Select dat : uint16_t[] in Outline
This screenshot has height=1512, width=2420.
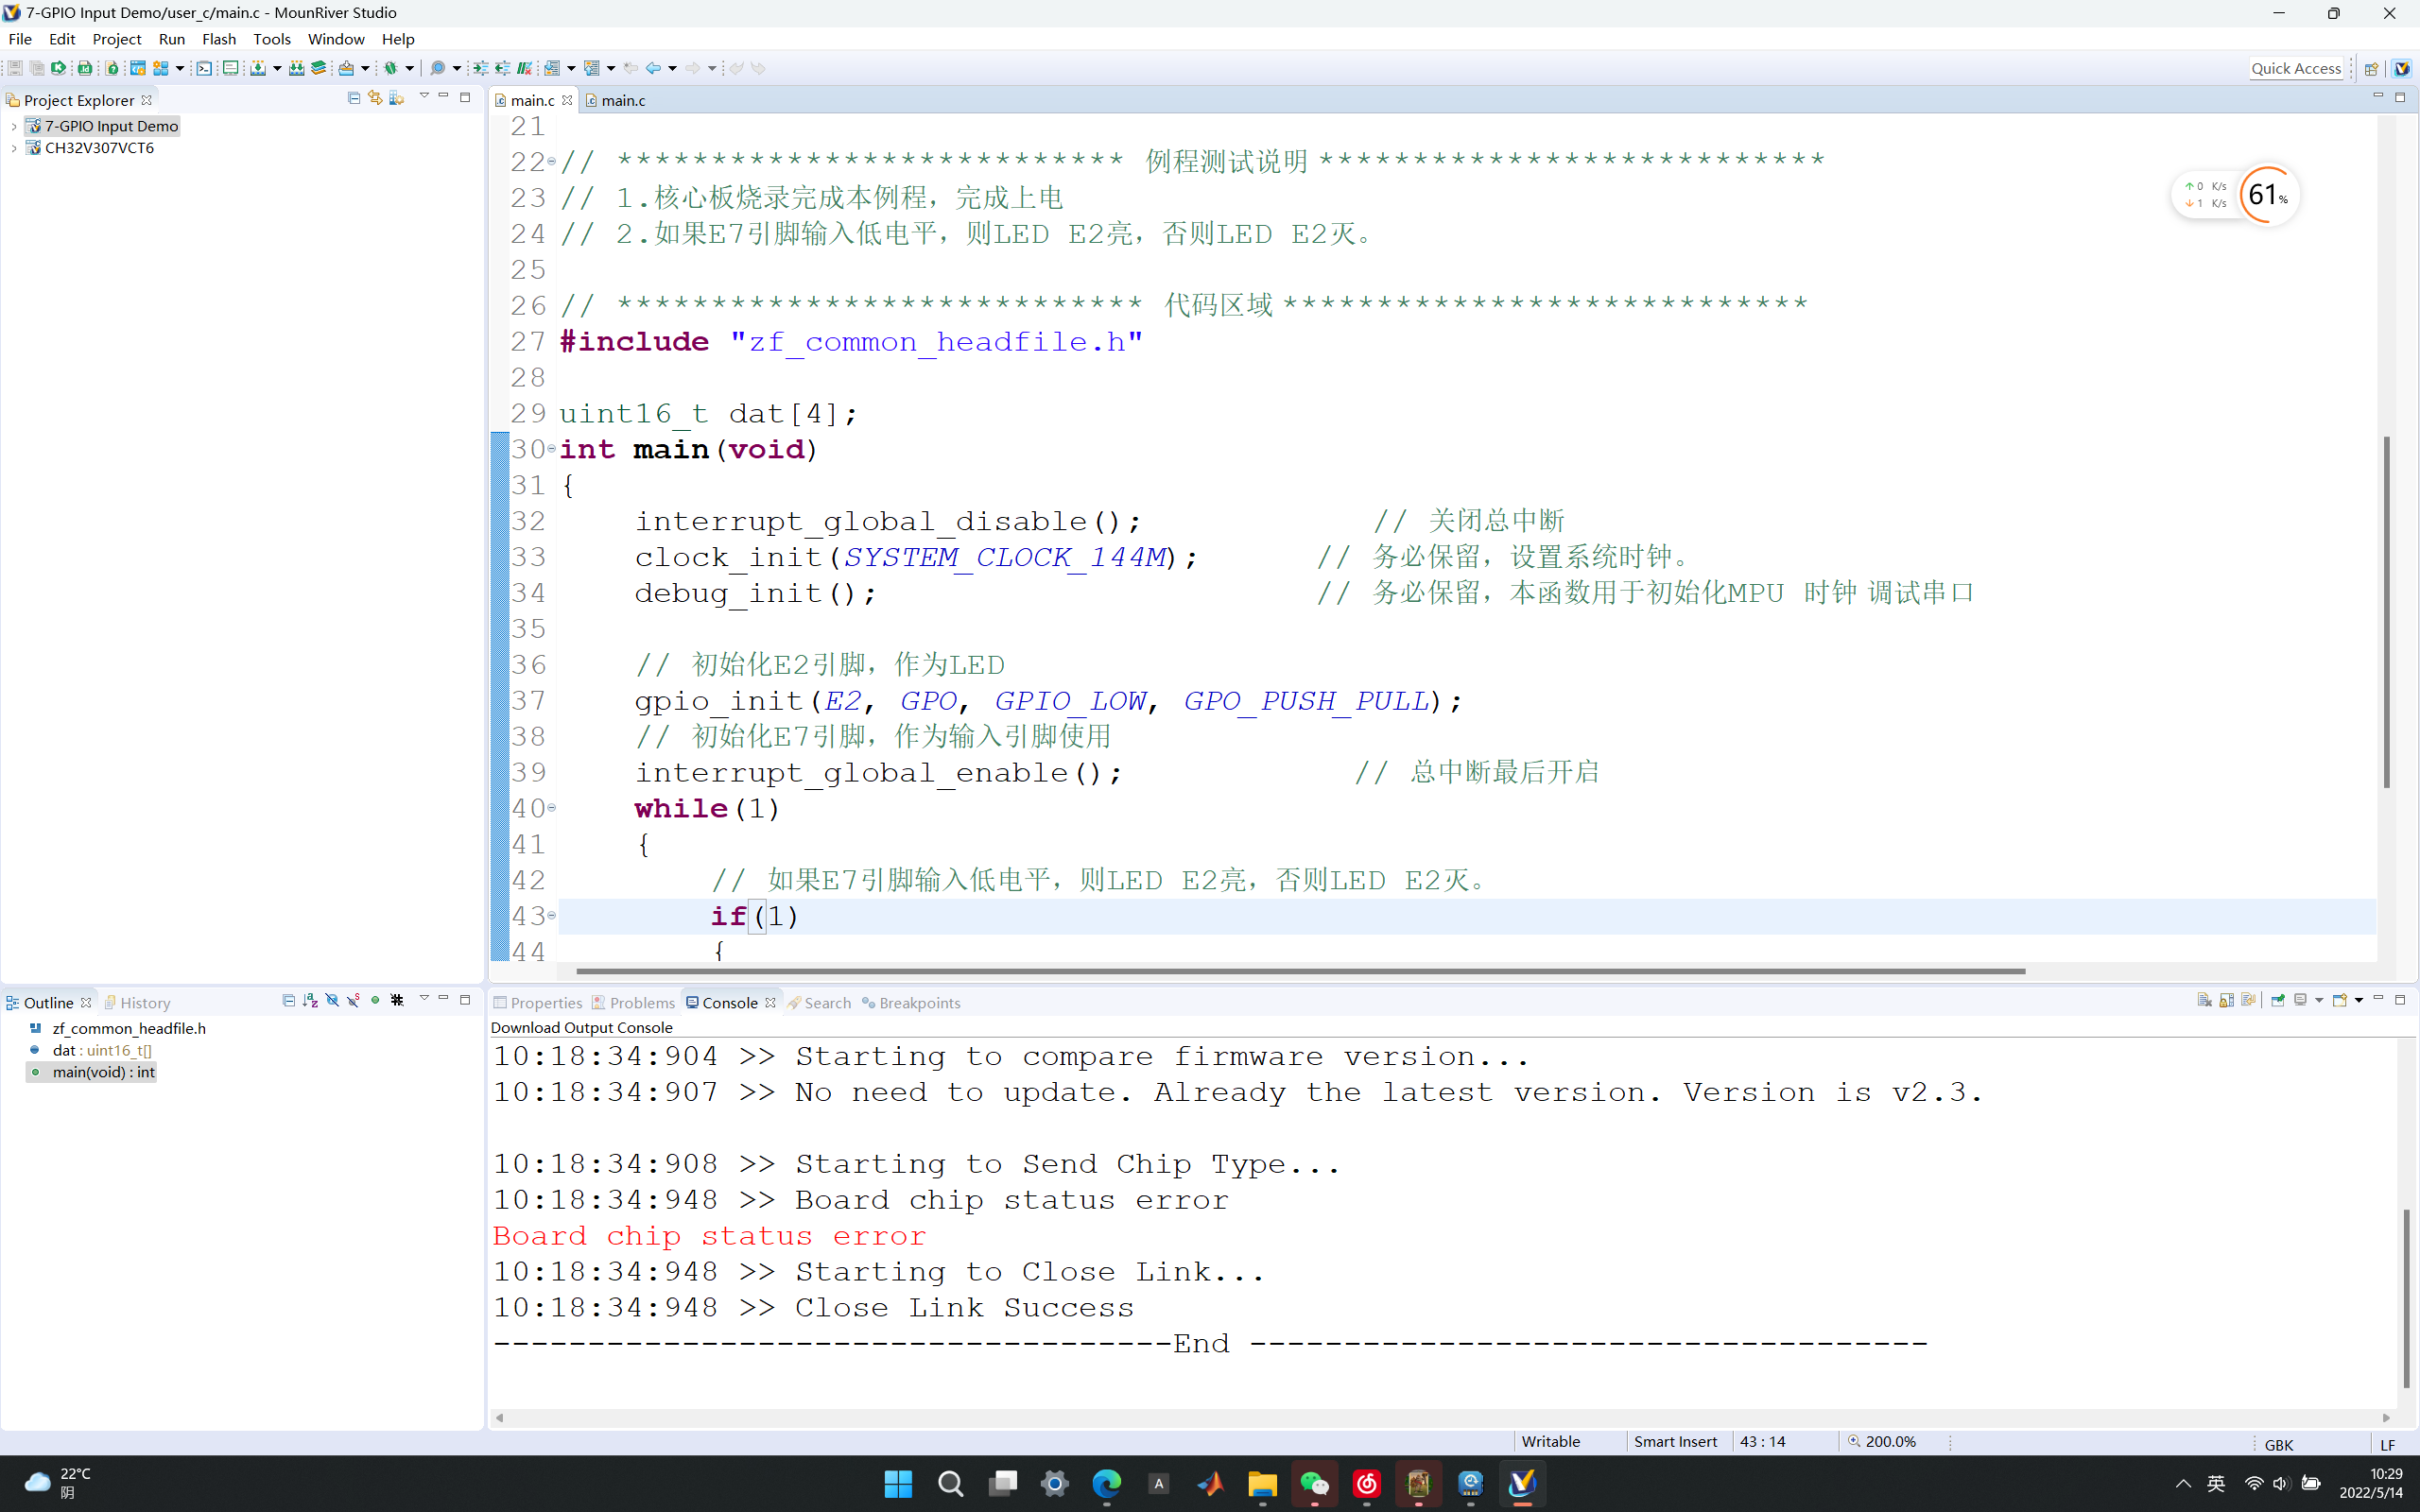91,1050
